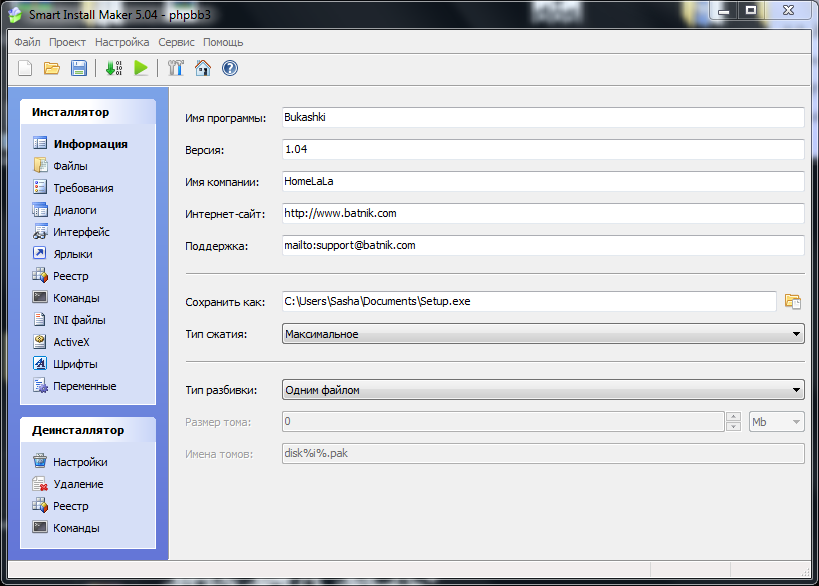Open the Помощь menu
Image resolution: width=819 pixels, height=586 pixels.
point(223,42)
